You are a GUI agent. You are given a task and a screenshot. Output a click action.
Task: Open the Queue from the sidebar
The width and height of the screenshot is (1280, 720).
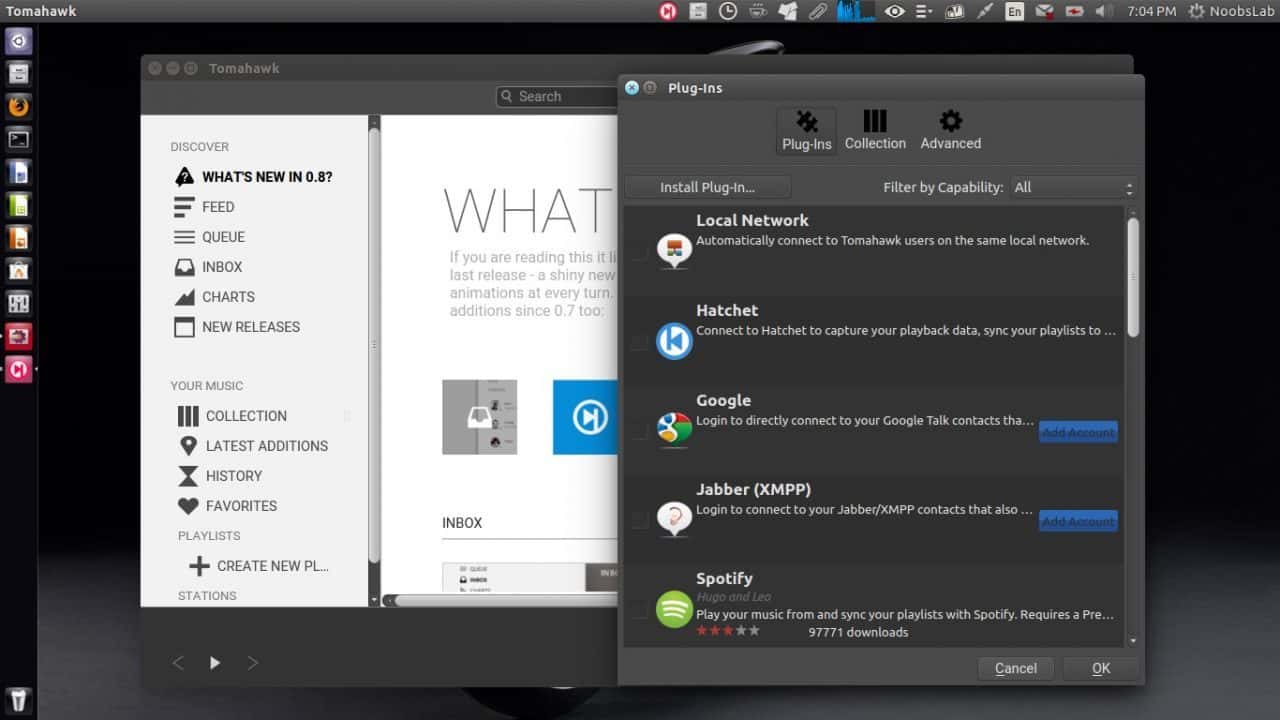tap(222, 236)
